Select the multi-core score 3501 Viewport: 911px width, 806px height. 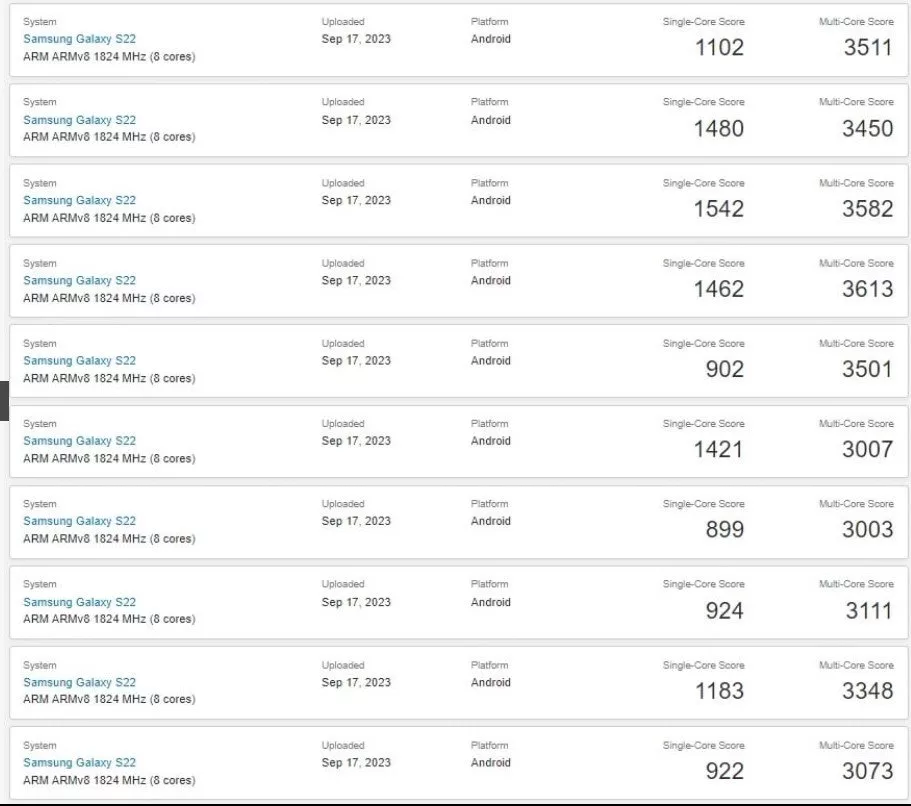point(867,369)
